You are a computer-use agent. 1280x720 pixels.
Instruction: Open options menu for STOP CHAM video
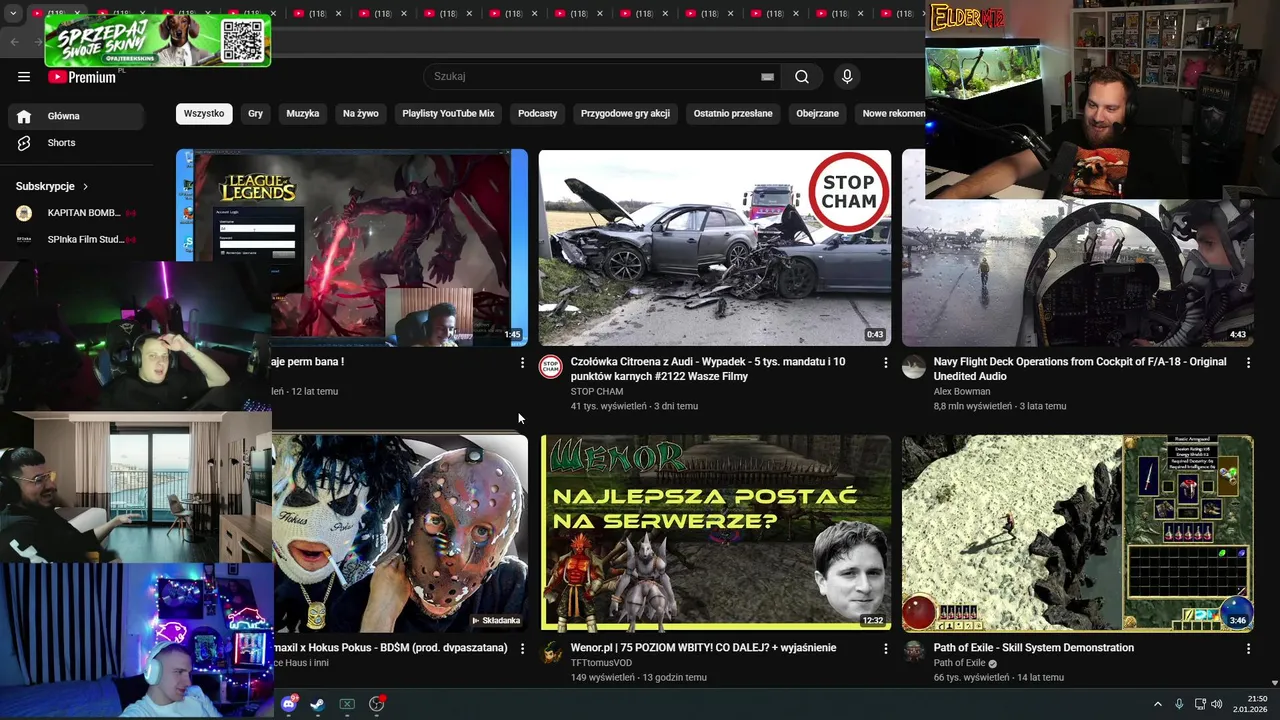point(885,363)
